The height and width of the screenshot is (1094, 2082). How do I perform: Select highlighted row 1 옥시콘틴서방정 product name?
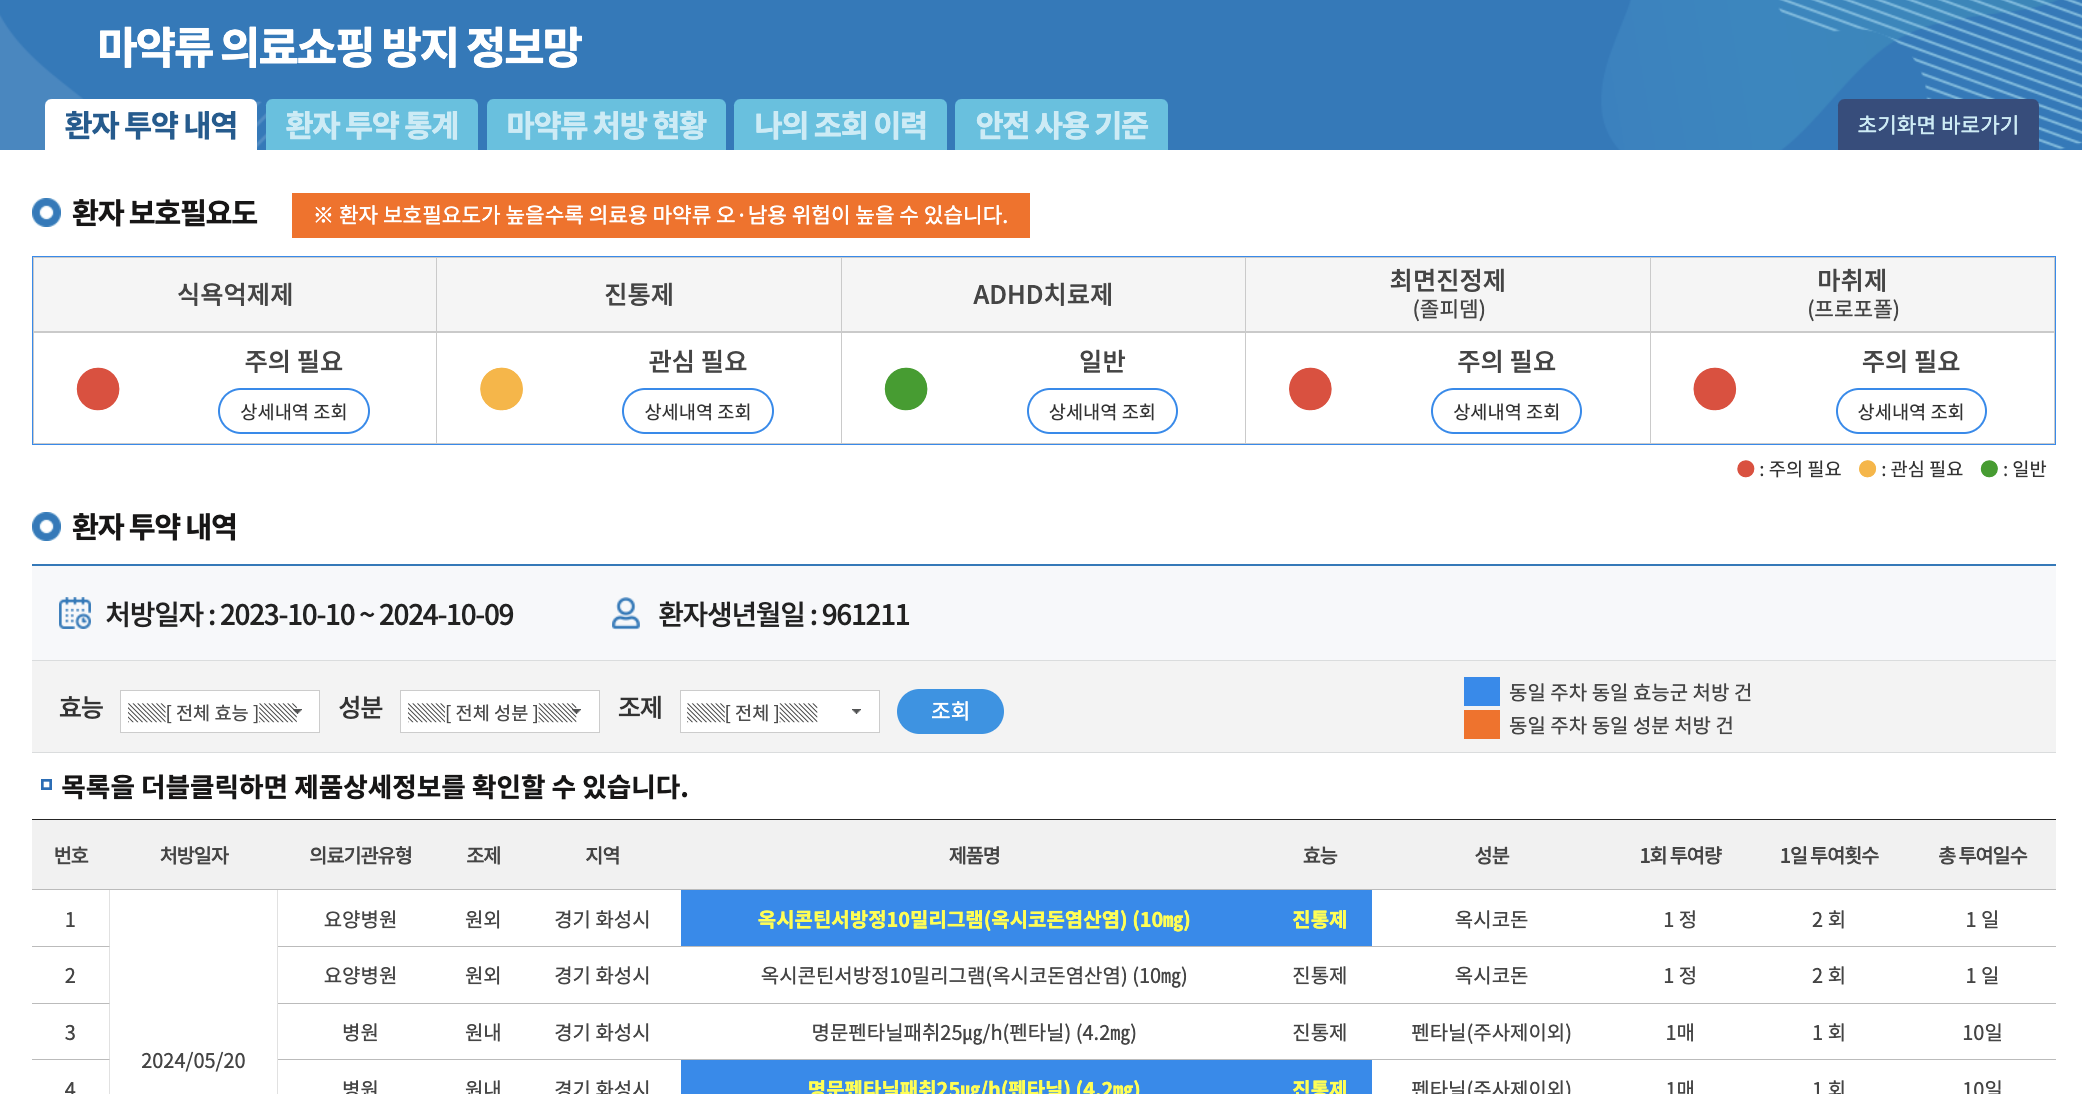[973, 919]
